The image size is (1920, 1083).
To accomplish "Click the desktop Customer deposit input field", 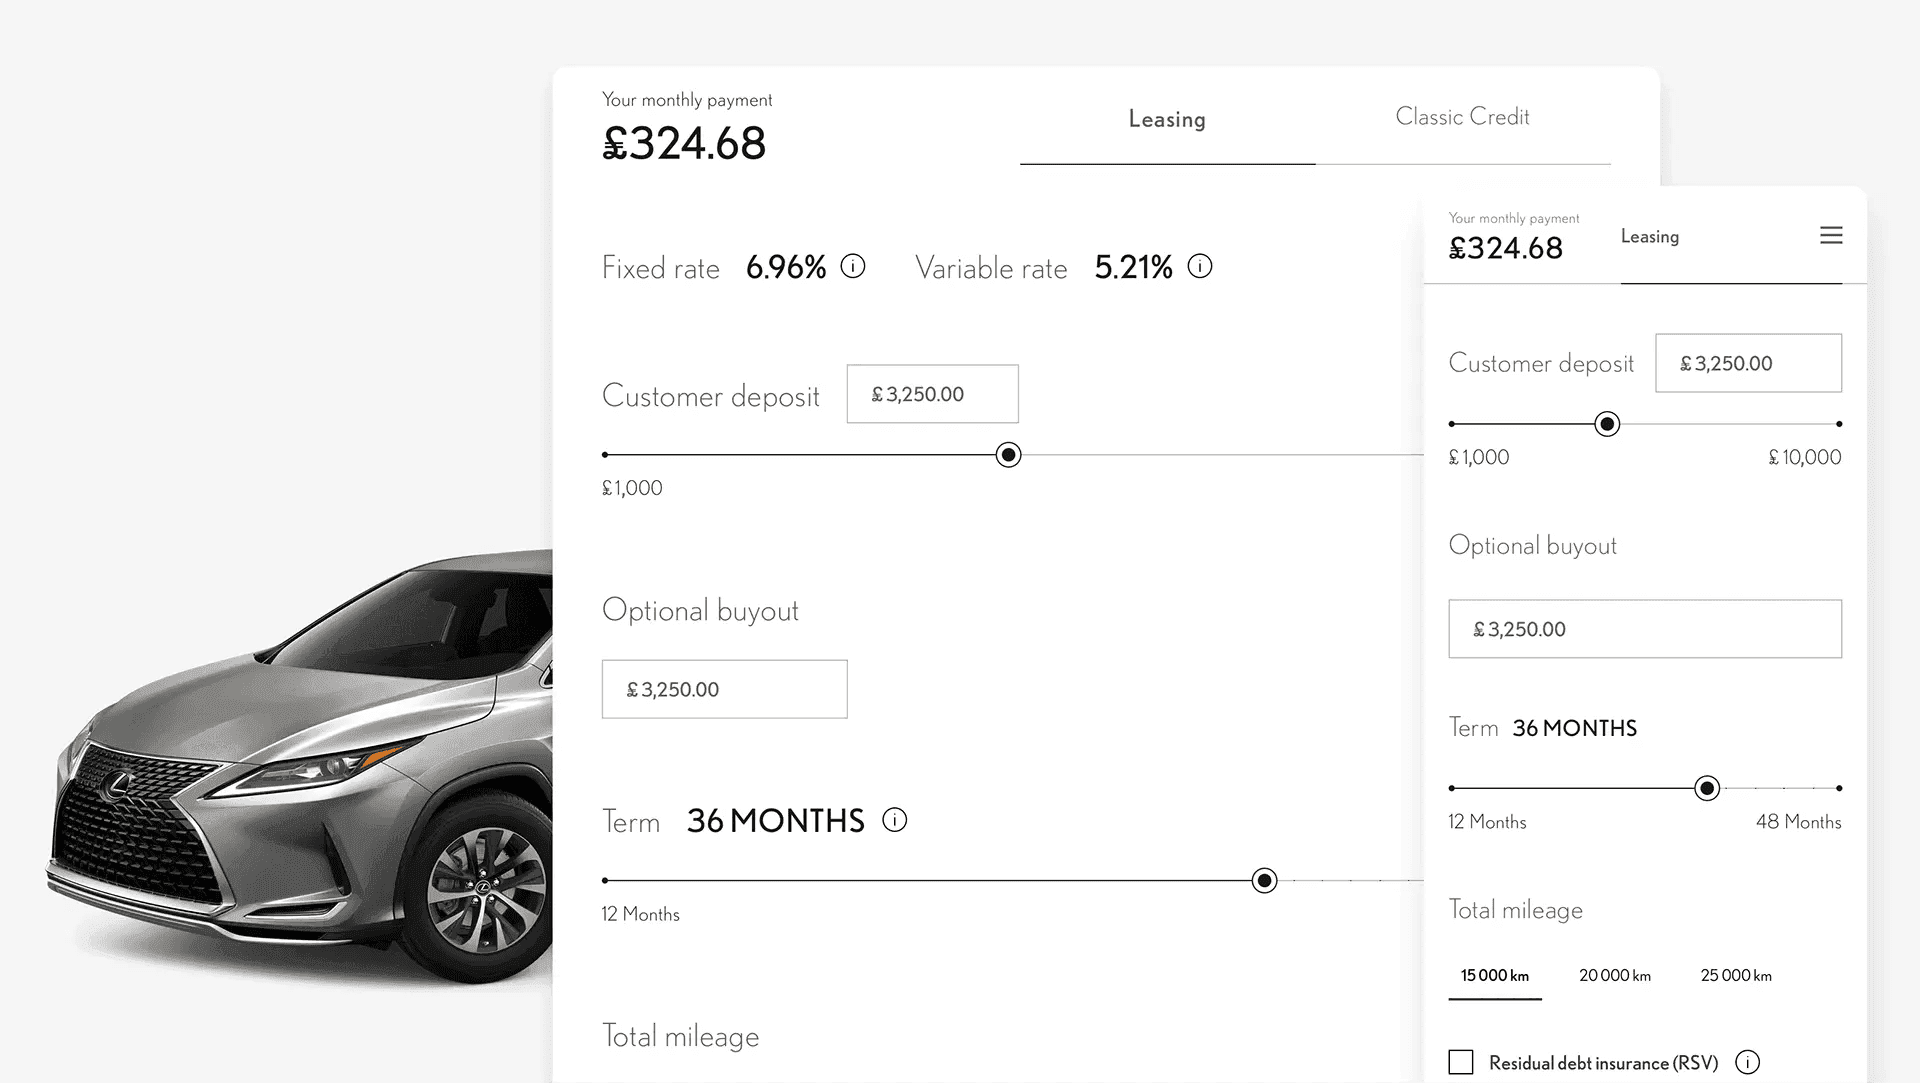I will click(932, 394).
